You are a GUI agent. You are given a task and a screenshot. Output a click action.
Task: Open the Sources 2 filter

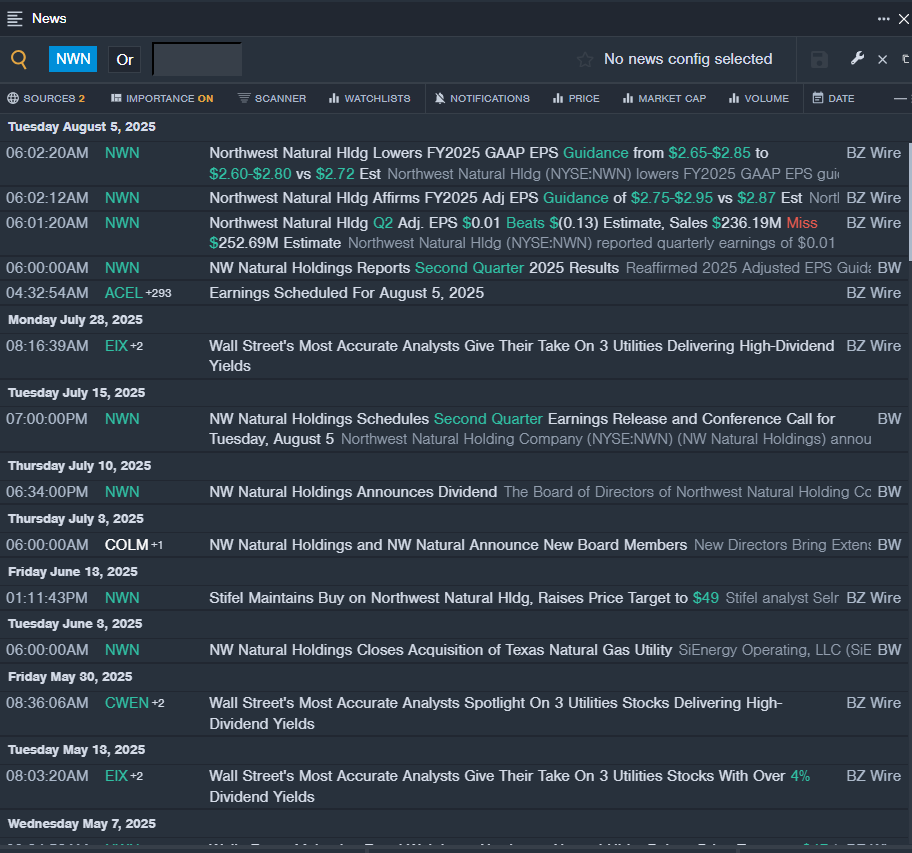pos(46,98)
